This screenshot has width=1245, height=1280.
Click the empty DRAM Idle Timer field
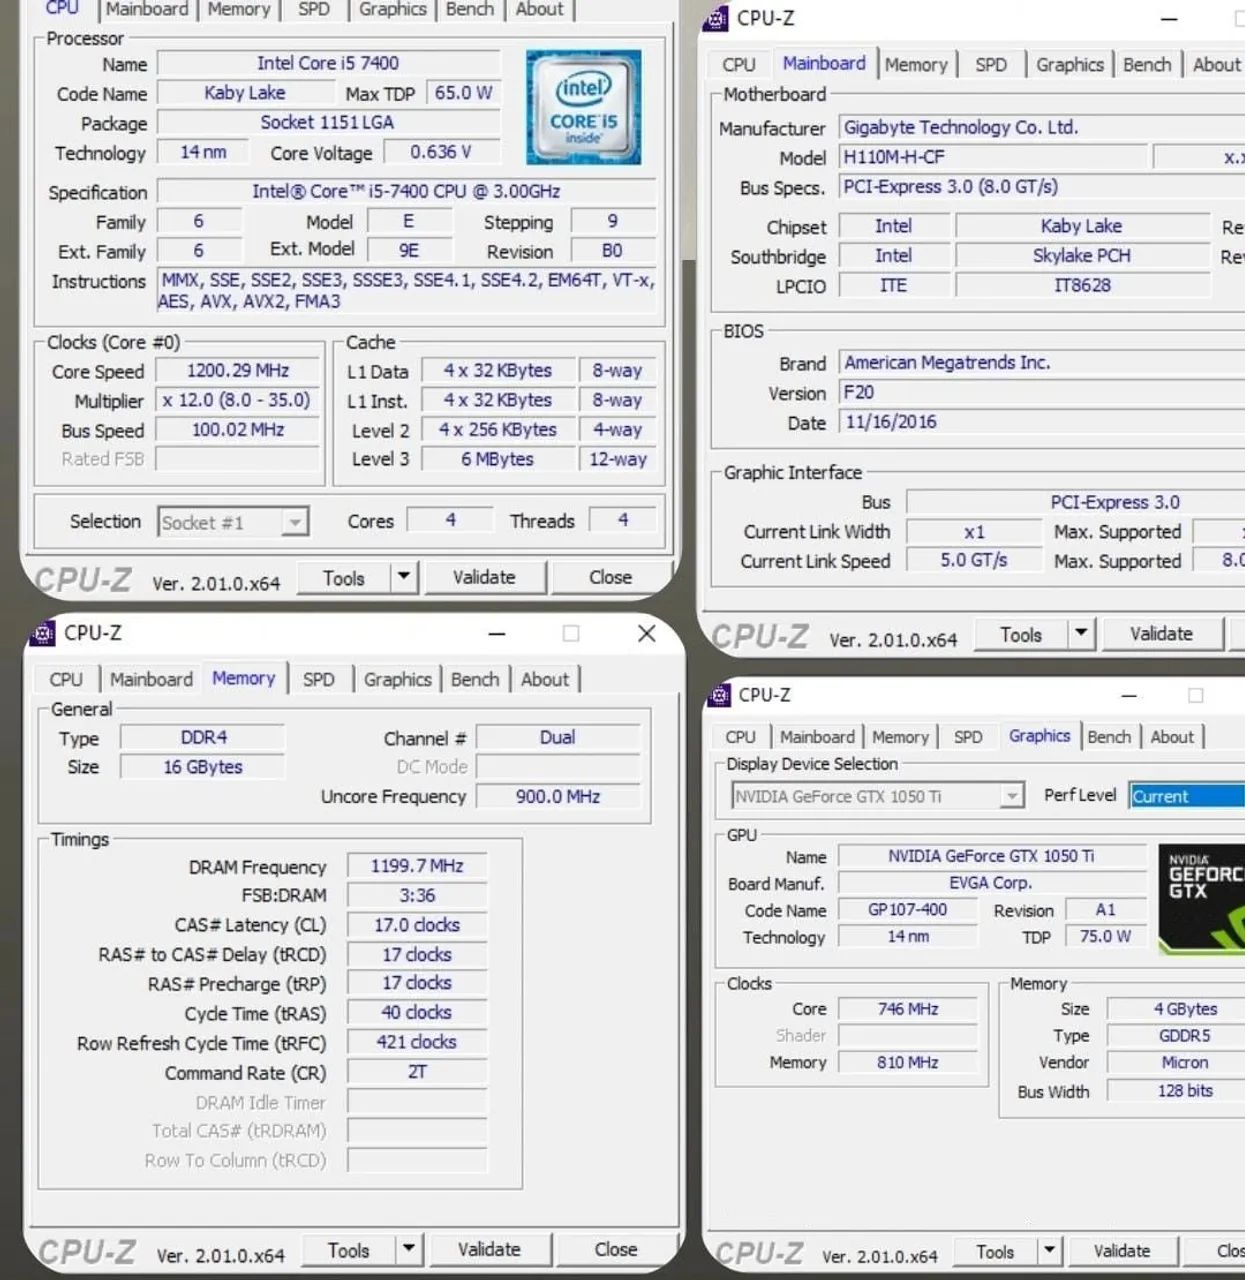pos(417,1102)
